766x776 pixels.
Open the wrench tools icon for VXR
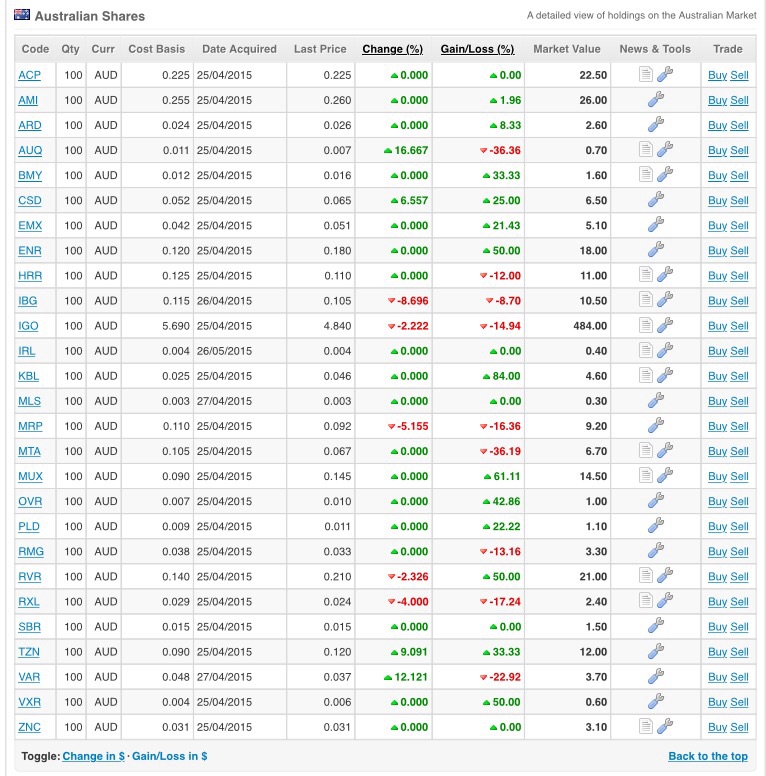(x=656, y=701)
